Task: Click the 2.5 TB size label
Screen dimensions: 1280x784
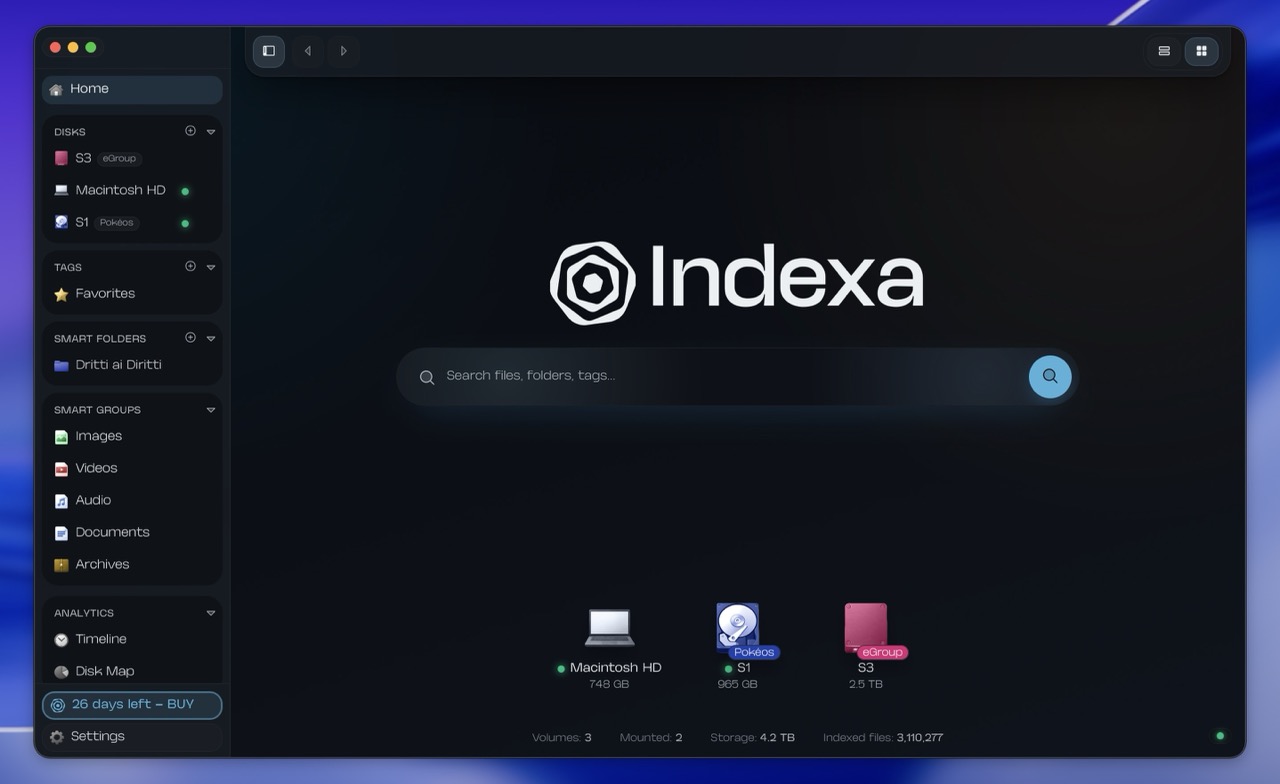Action: (x=865, y=685)
